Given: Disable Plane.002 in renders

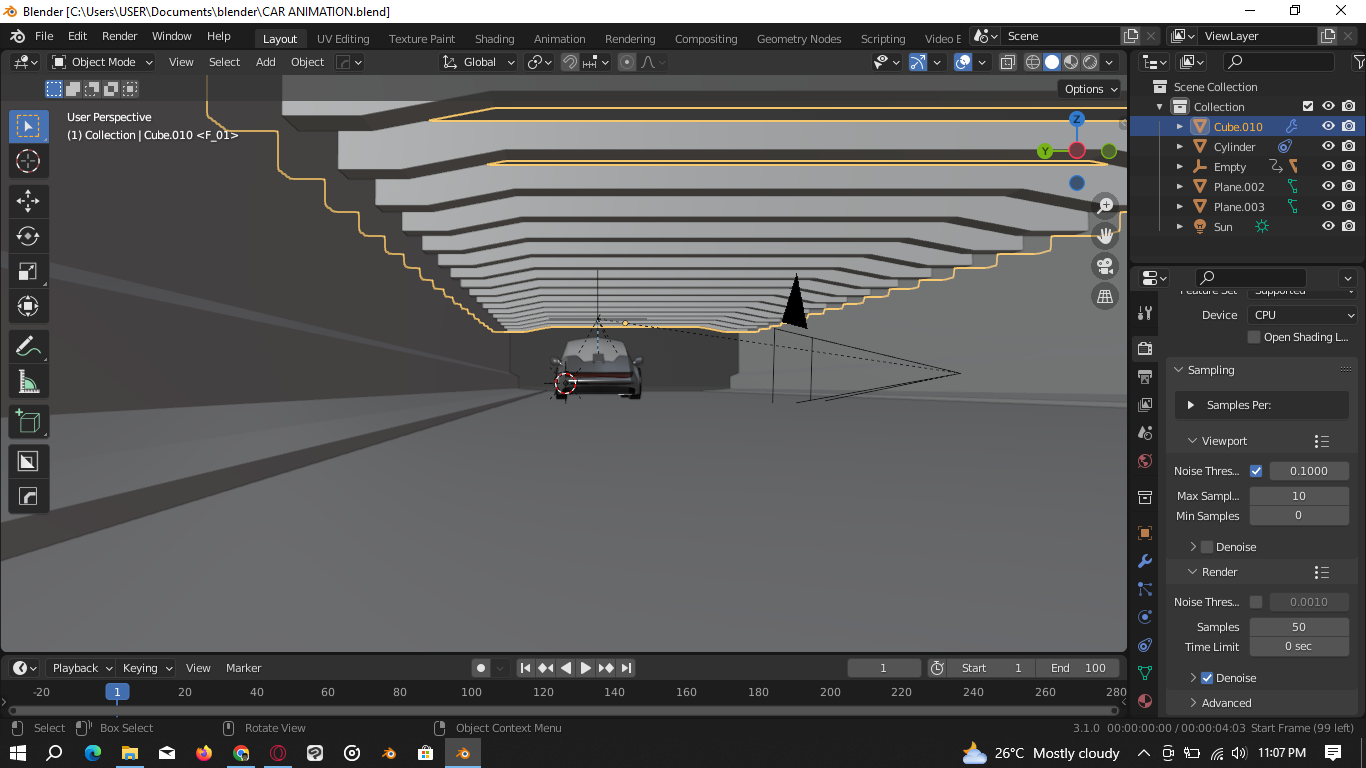Looking at the screenshot, I should (1349, 186).
